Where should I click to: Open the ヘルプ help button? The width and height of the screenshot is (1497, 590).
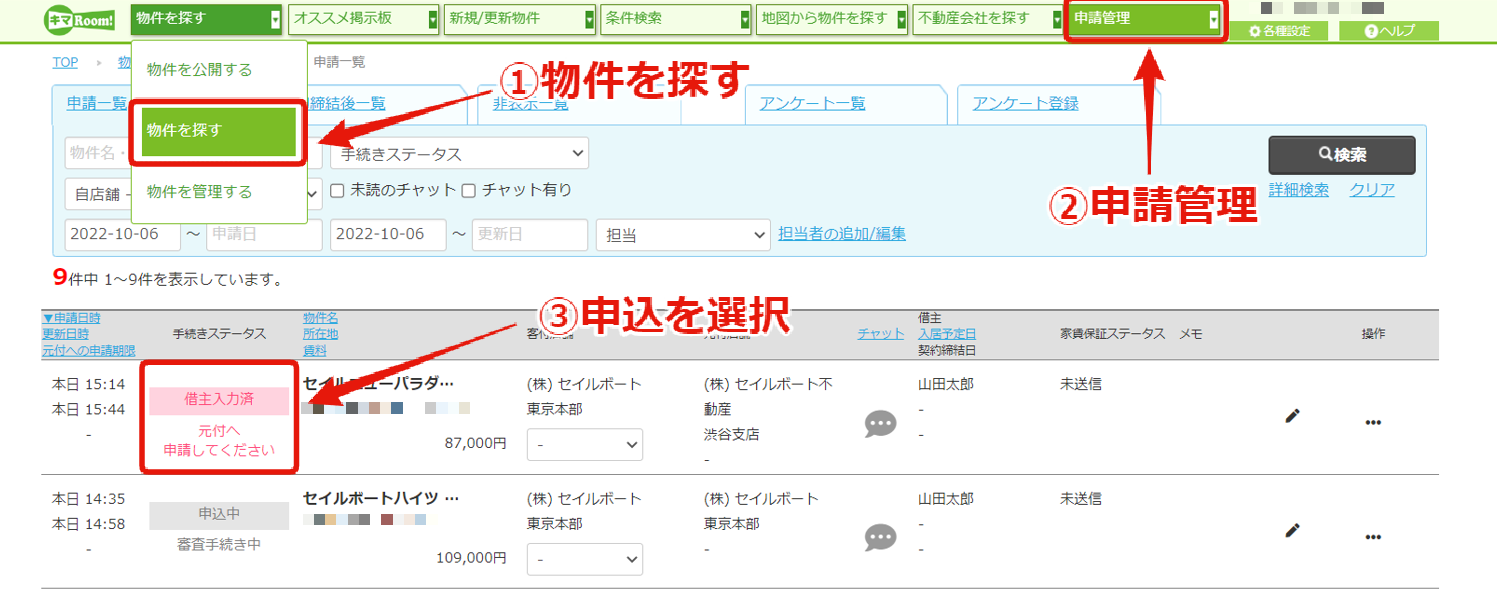[1390, 31]
